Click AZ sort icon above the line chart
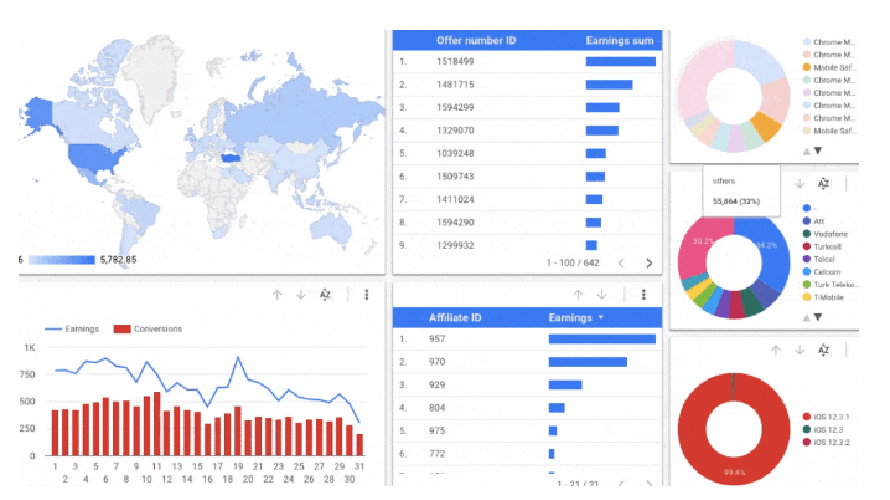 pyautogui.click(x=325, y=295)
